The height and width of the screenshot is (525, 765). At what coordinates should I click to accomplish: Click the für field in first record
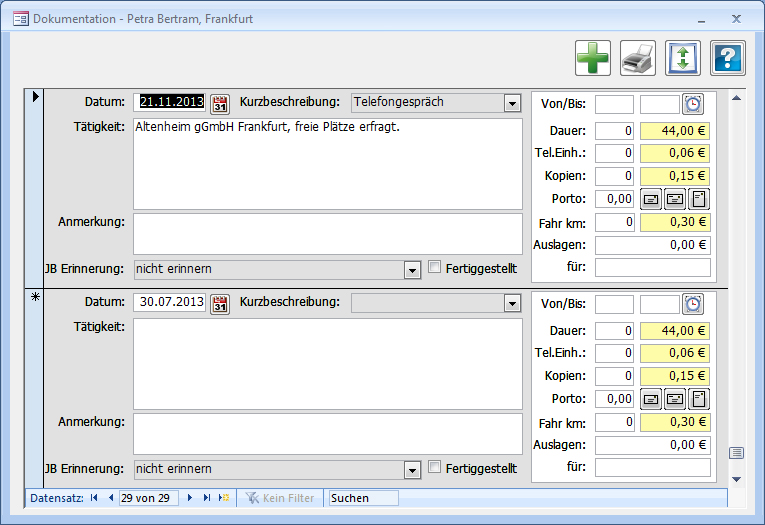(653, 267)
